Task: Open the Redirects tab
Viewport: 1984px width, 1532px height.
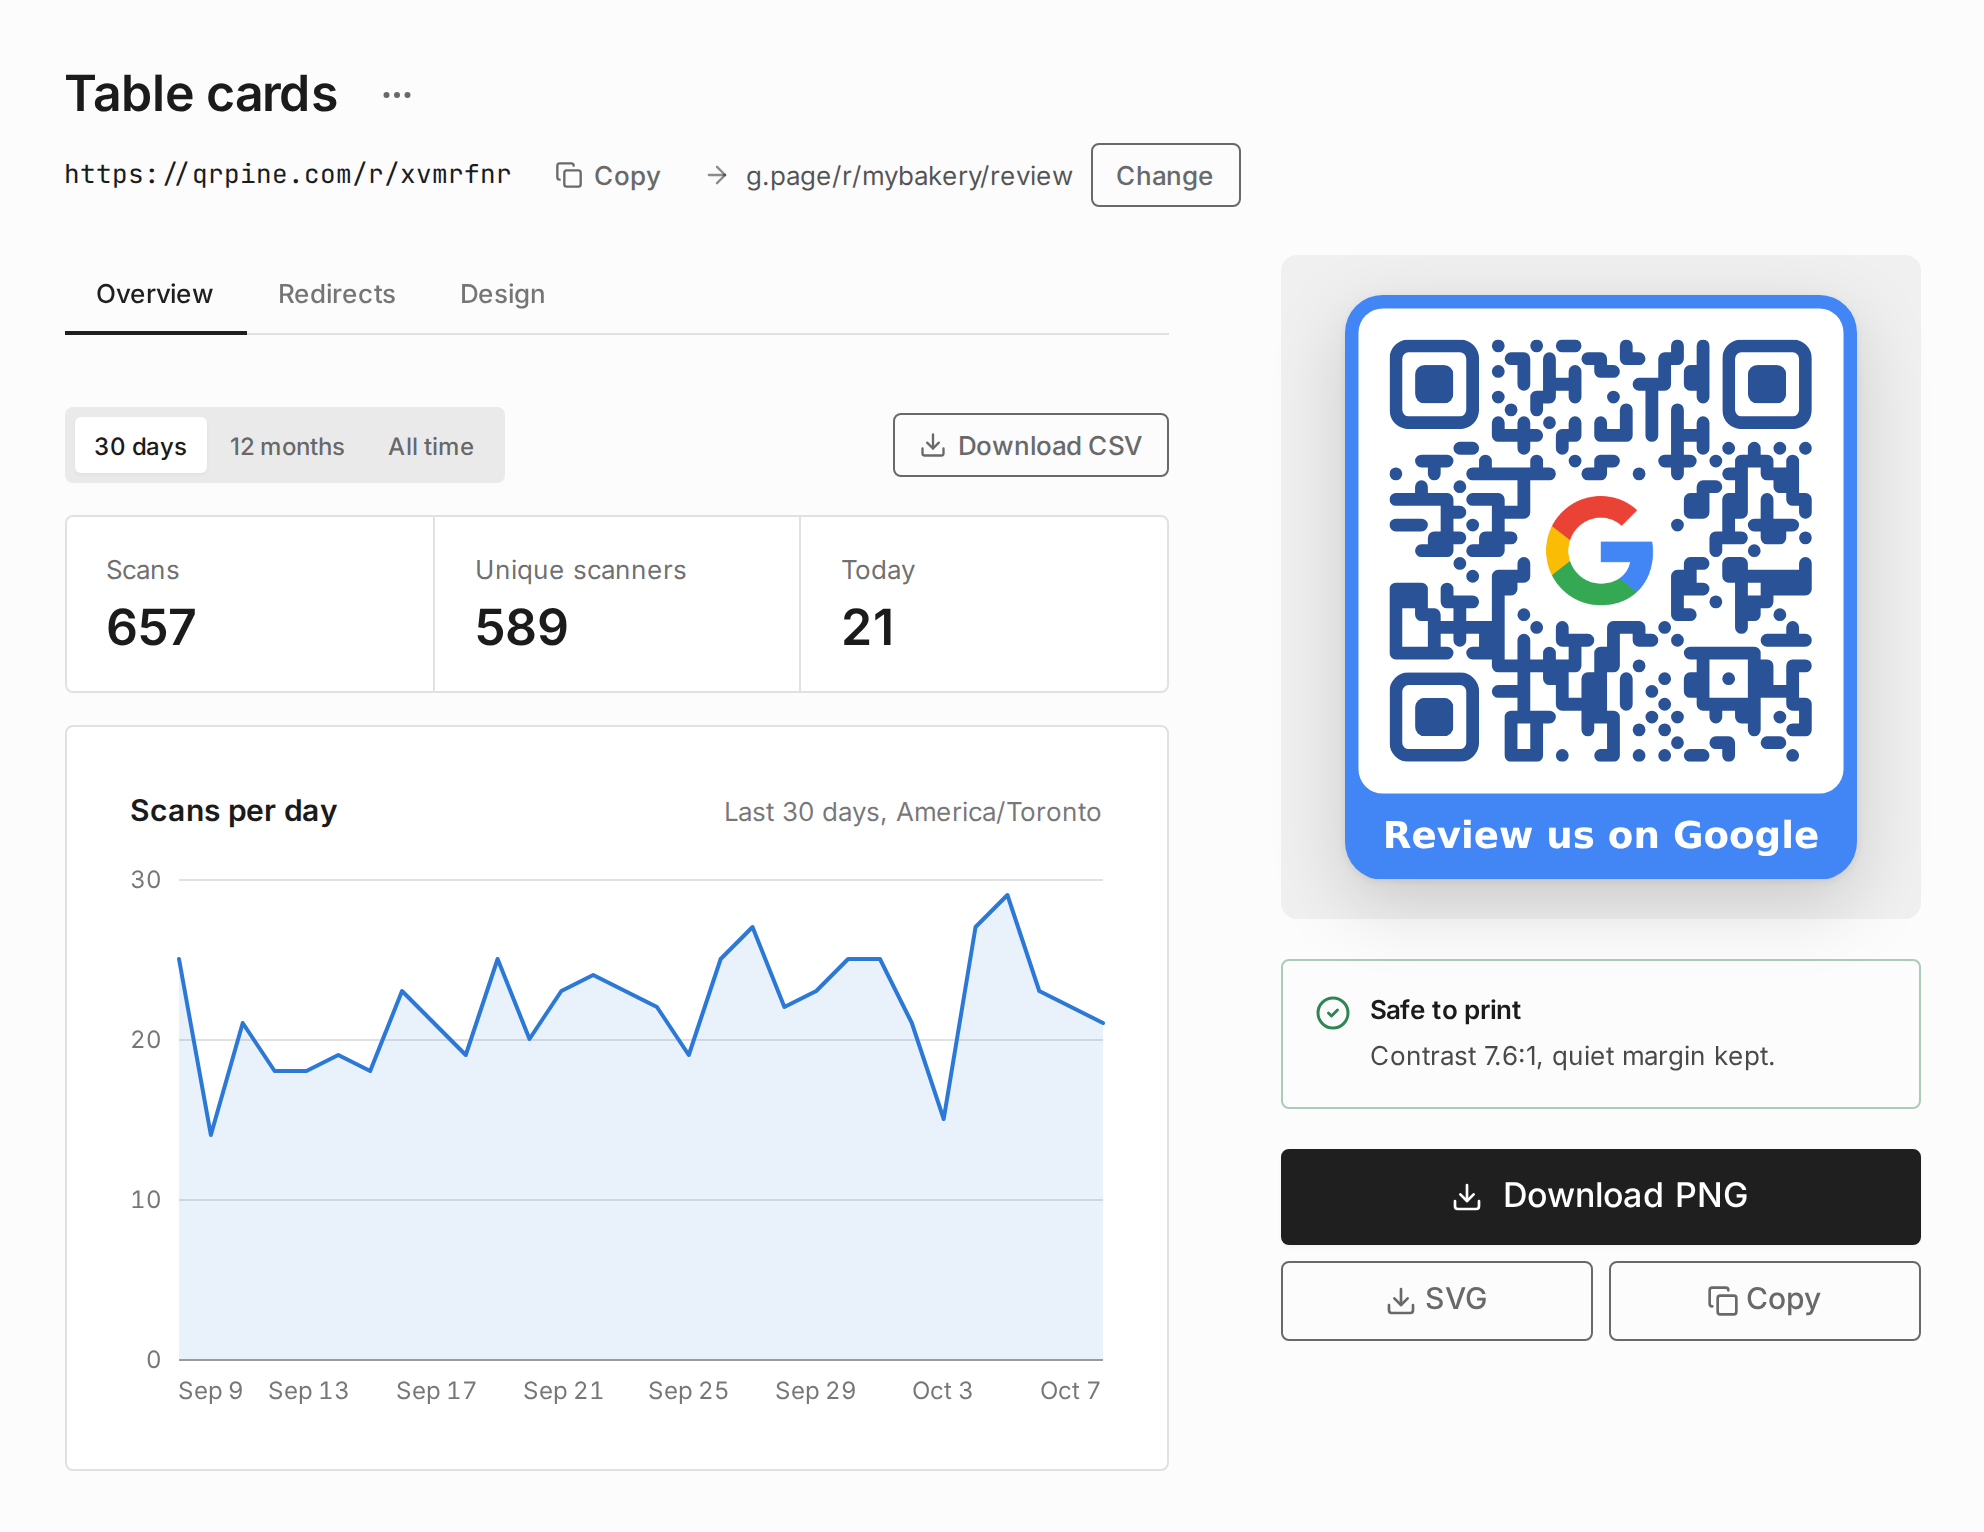Action: click(x=337, y=294)
